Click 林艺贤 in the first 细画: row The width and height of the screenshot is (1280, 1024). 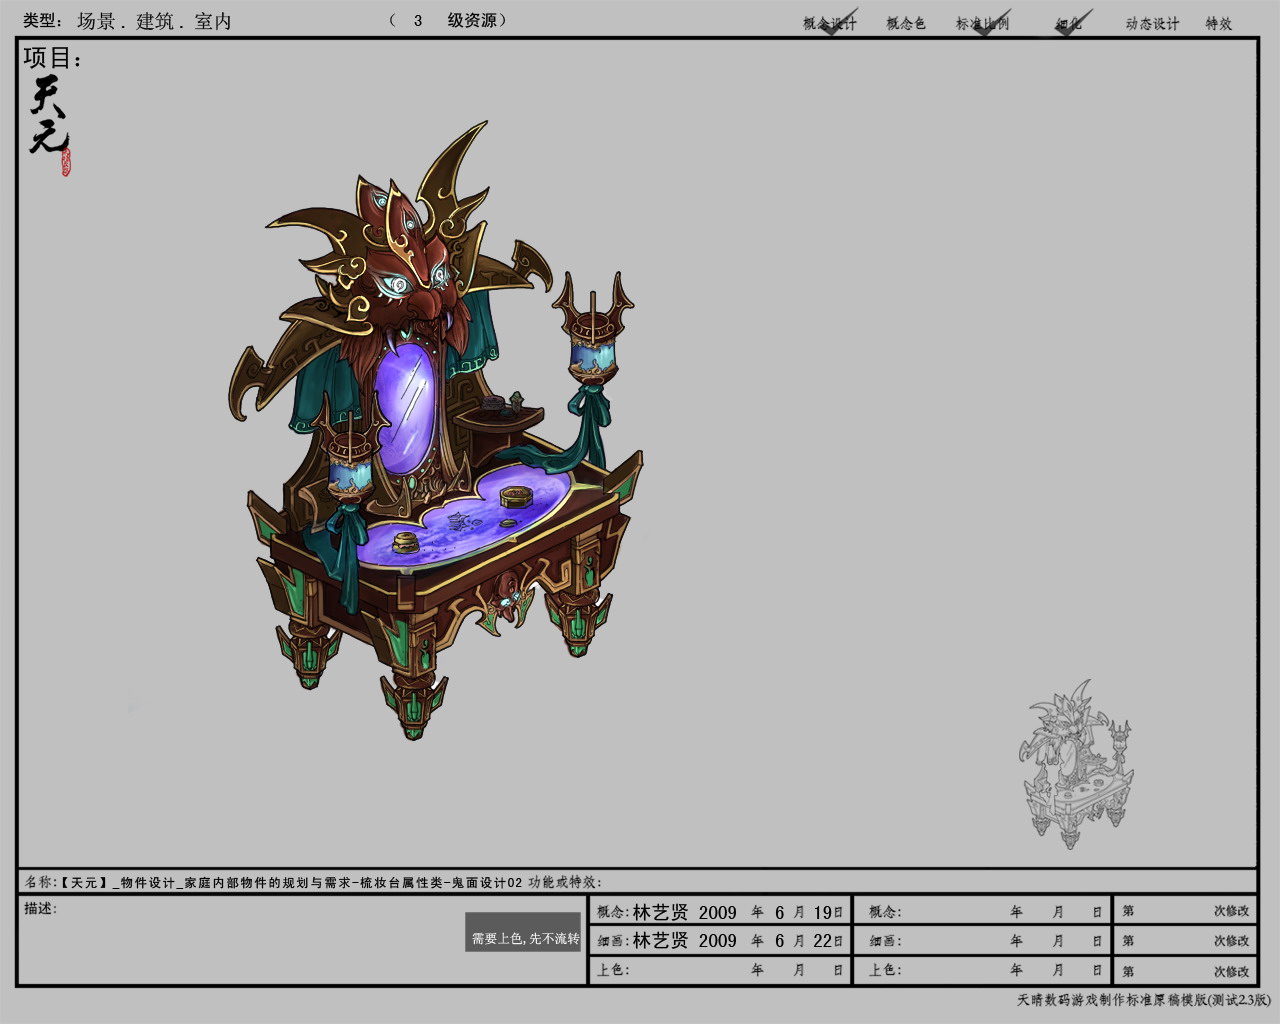coord(660,941)
